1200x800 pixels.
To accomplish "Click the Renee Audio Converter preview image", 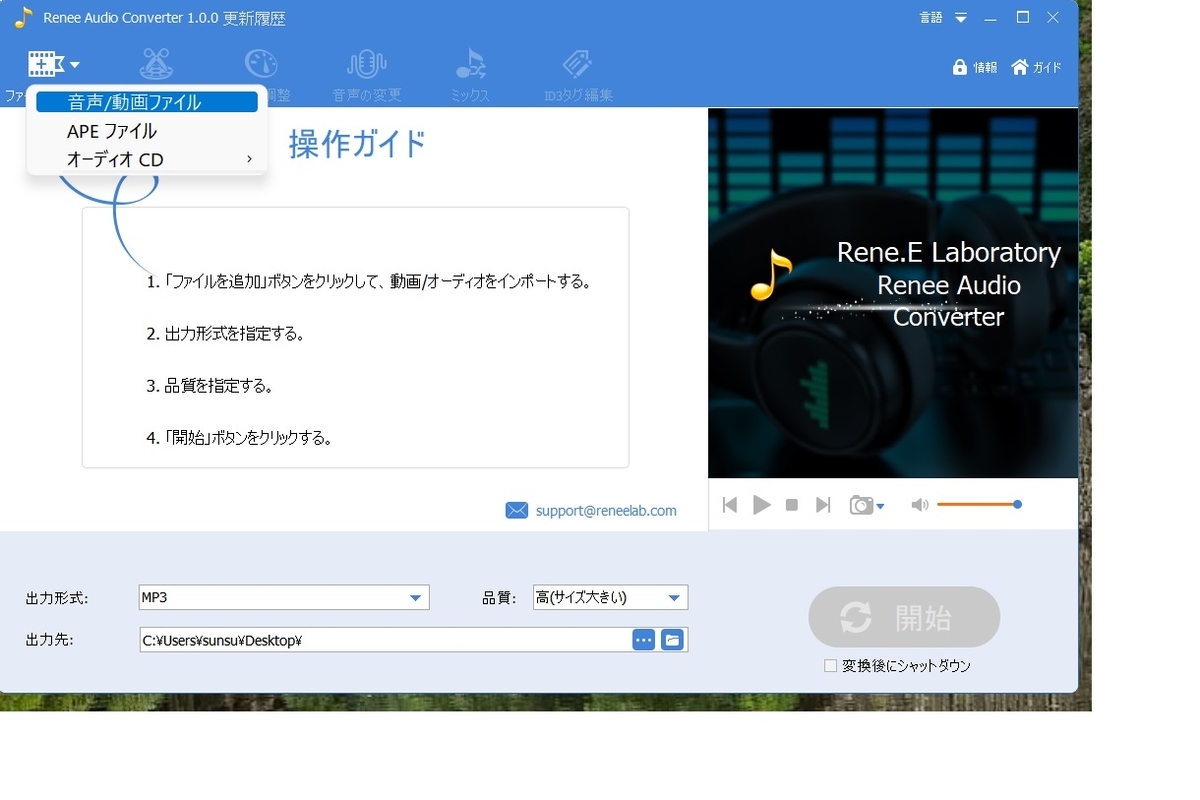I will click(893, 293).
